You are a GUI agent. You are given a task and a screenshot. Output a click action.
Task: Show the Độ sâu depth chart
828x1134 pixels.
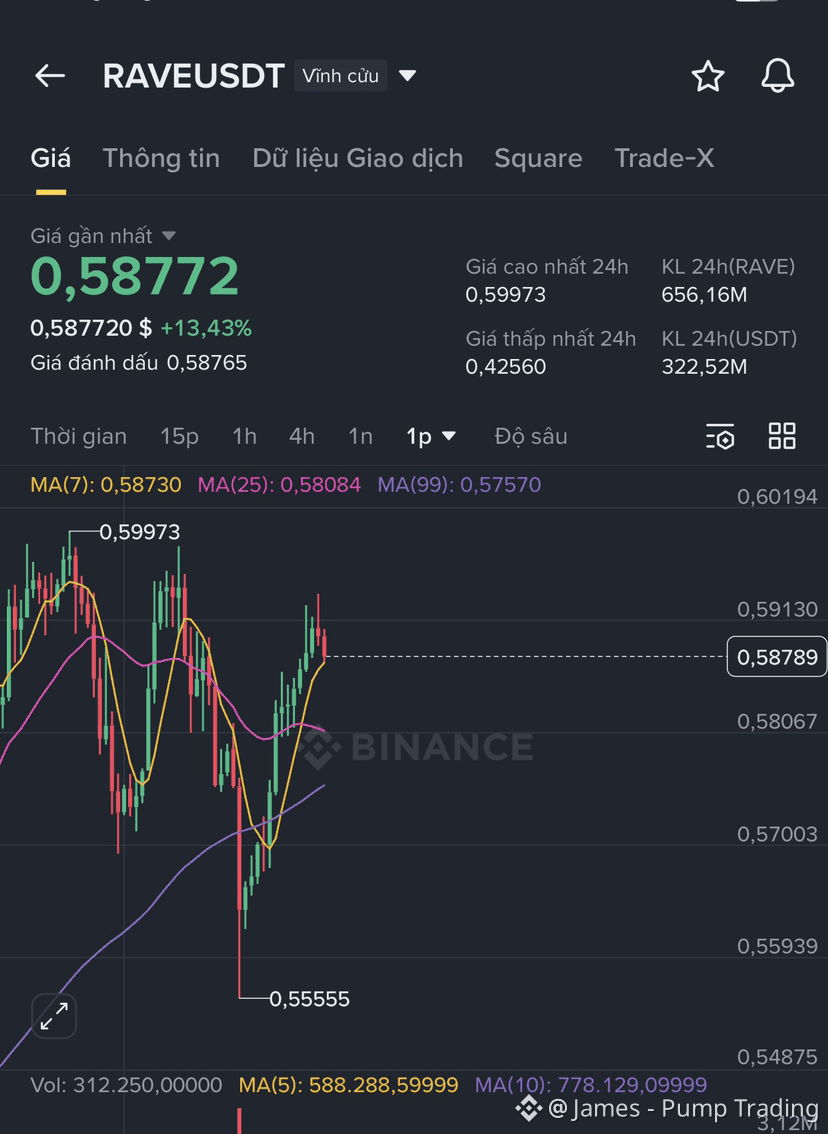click(x=531, y=436)
